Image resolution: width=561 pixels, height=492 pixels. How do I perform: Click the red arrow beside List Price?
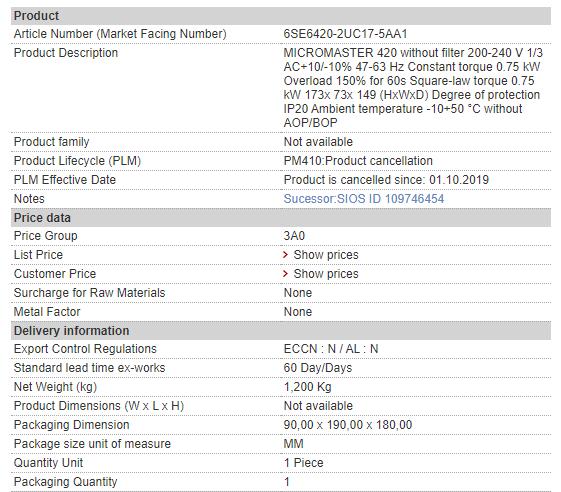click(x=286, y=254)
